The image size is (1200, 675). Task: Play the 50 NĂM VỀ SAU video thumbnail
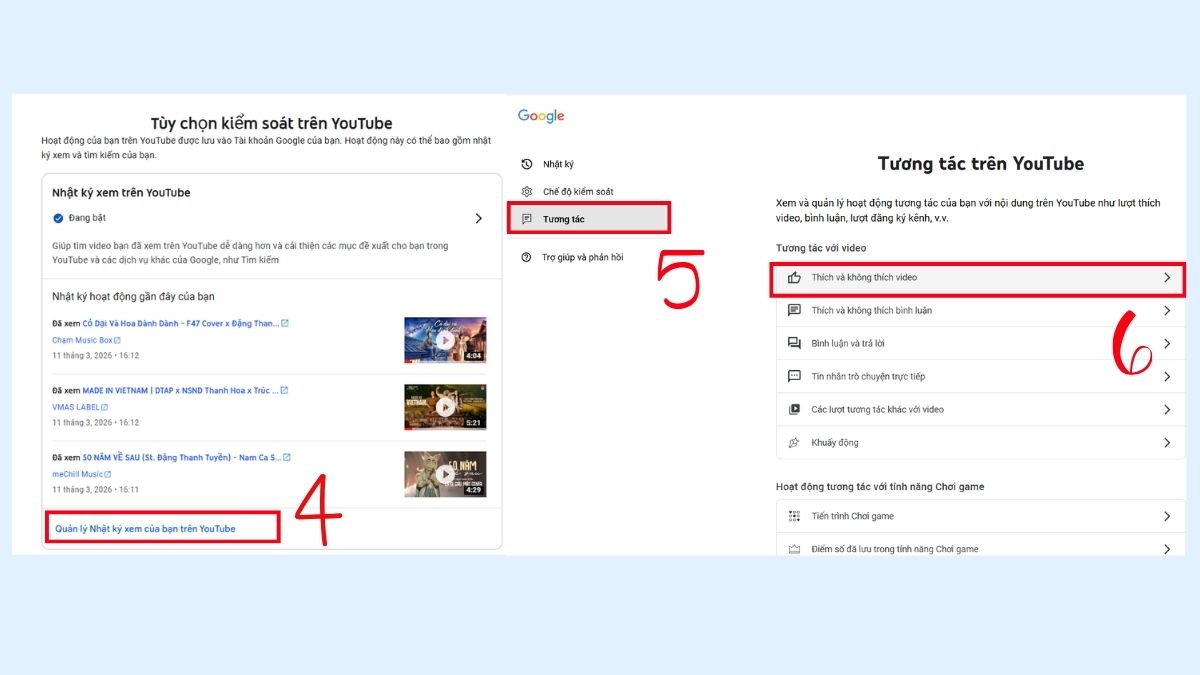[445, 473]
